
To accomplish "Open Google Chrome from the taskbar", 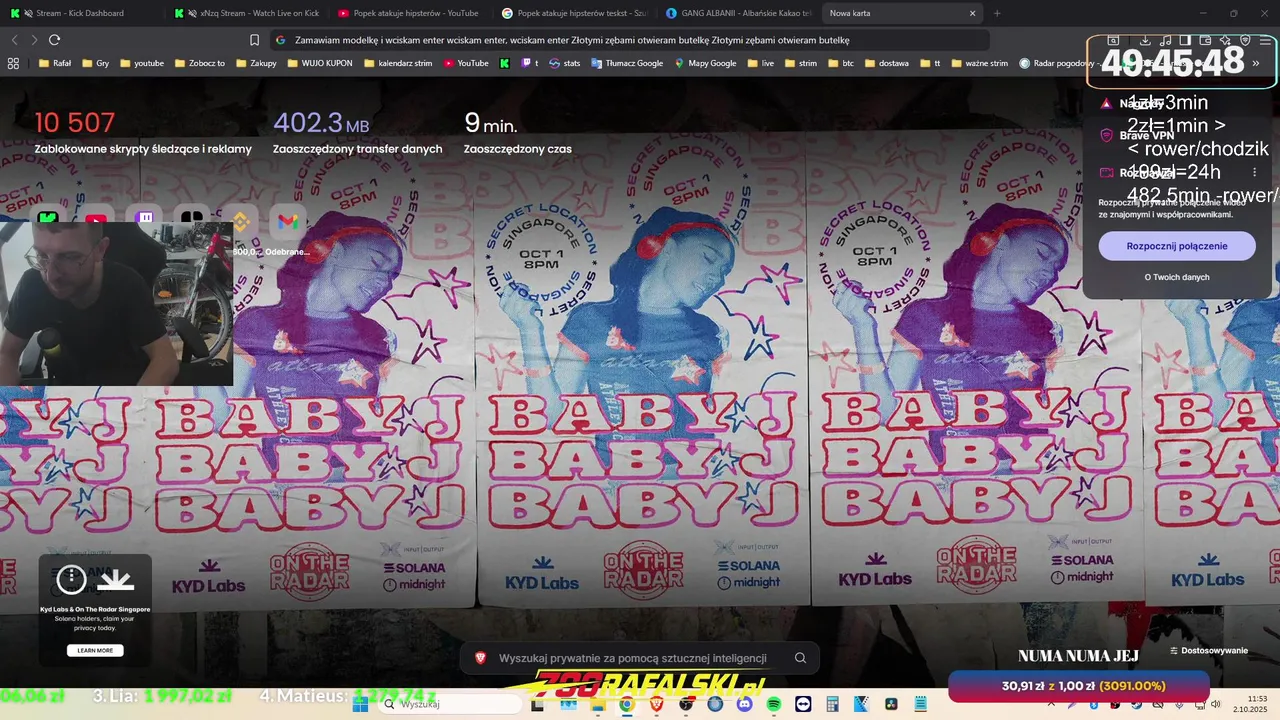I will coord(627,704).
